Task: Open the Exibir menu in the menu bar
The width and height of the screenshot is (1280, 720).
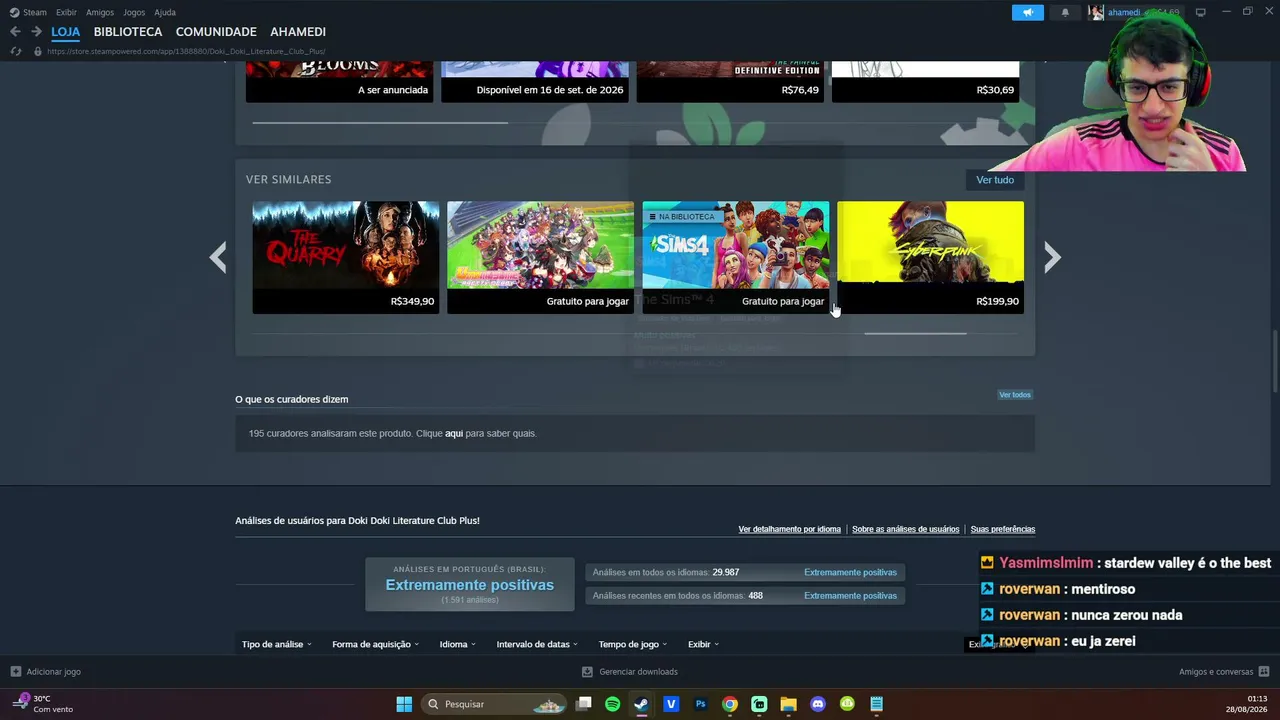Action: click(66, 12)
